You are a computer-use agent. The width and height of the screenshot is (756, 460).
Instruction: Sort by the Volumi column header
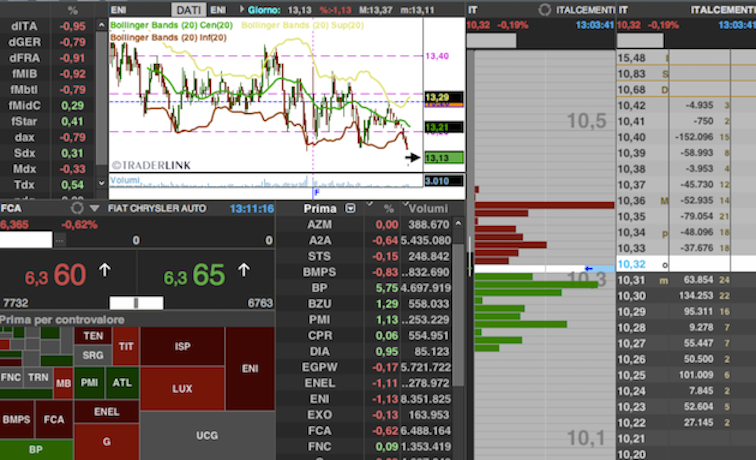428,208
